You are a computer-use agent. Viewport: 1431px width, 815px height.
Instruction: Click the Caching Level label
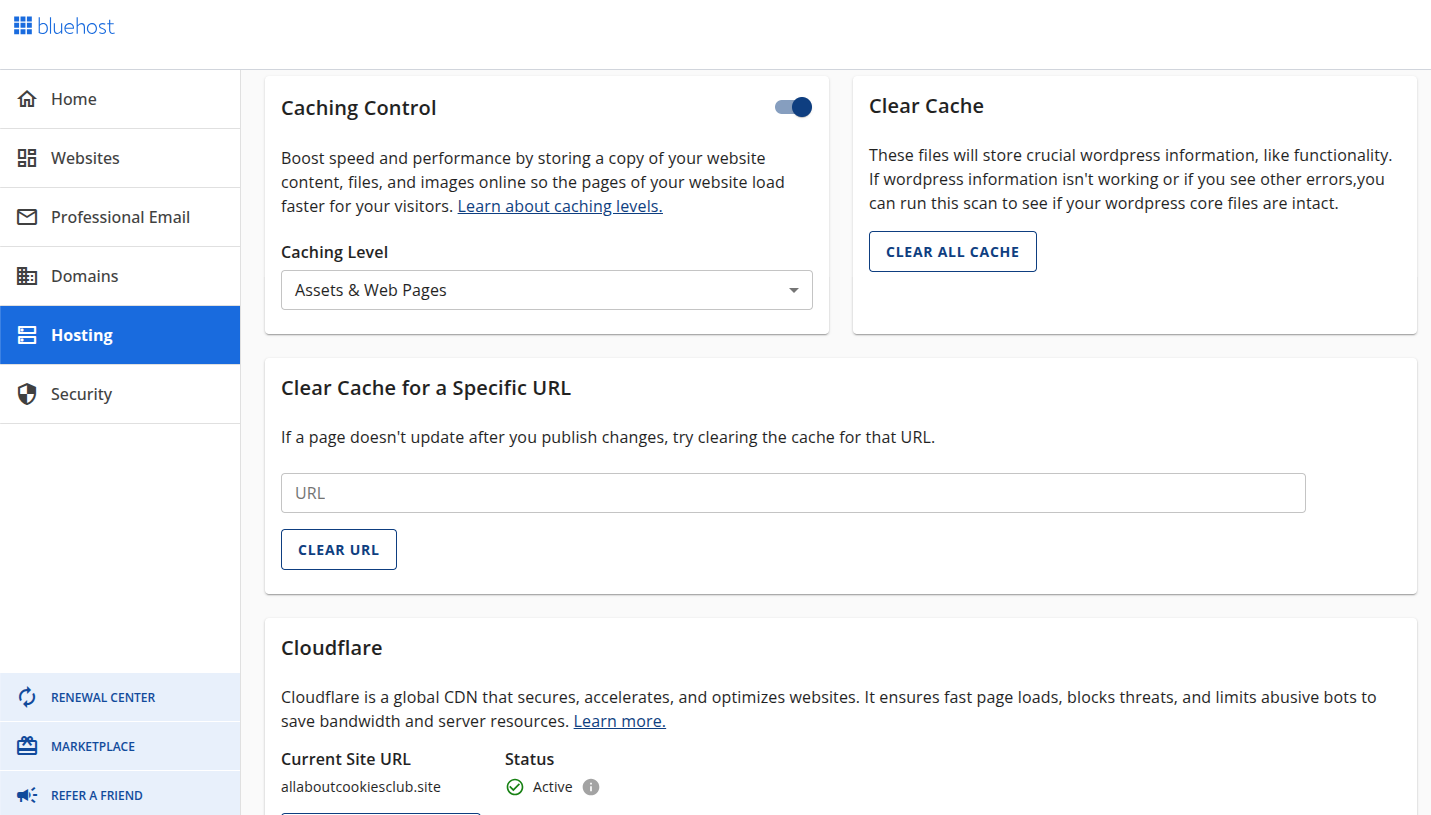coord(335,252)
